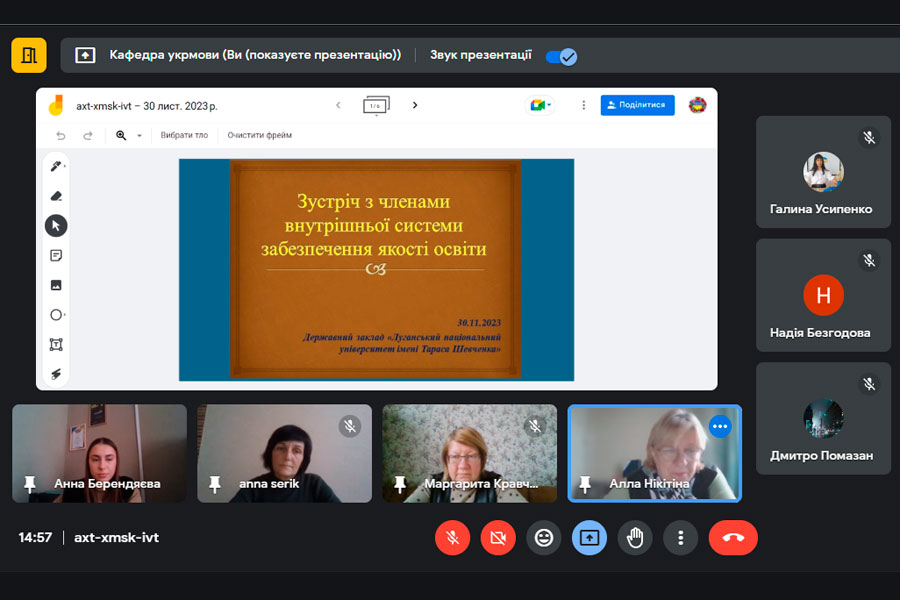Screen dimensions: 900x600
Task: Raise hand using the hand button
Action: (635, 538)
